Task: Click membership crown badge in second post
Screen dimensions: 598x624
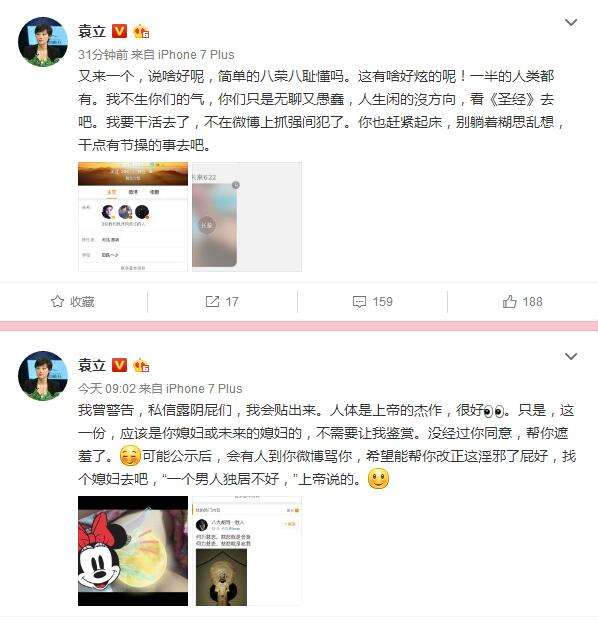Action: [x=141, y=365]
